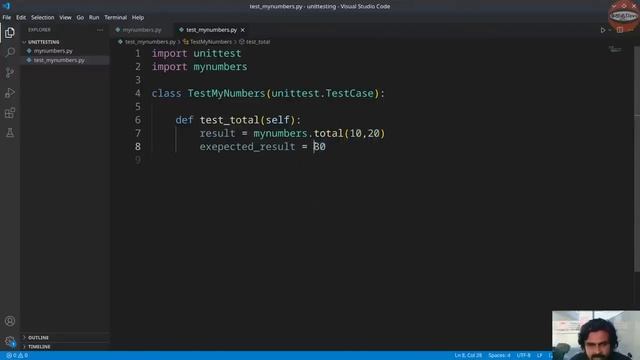The width and height of the screenshot is (640, 360).
Task: Open the Source Control view
Action: 10,73
